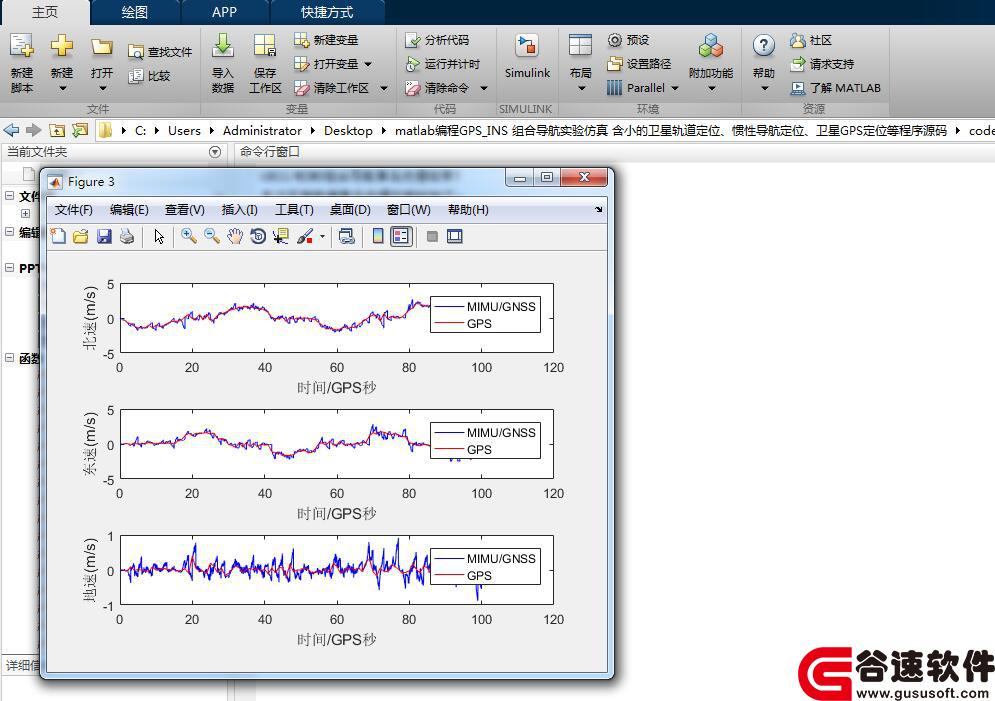Open the New (新建) plus icon menu
Viewport: 995px width, 701px height.
point(62,47)
